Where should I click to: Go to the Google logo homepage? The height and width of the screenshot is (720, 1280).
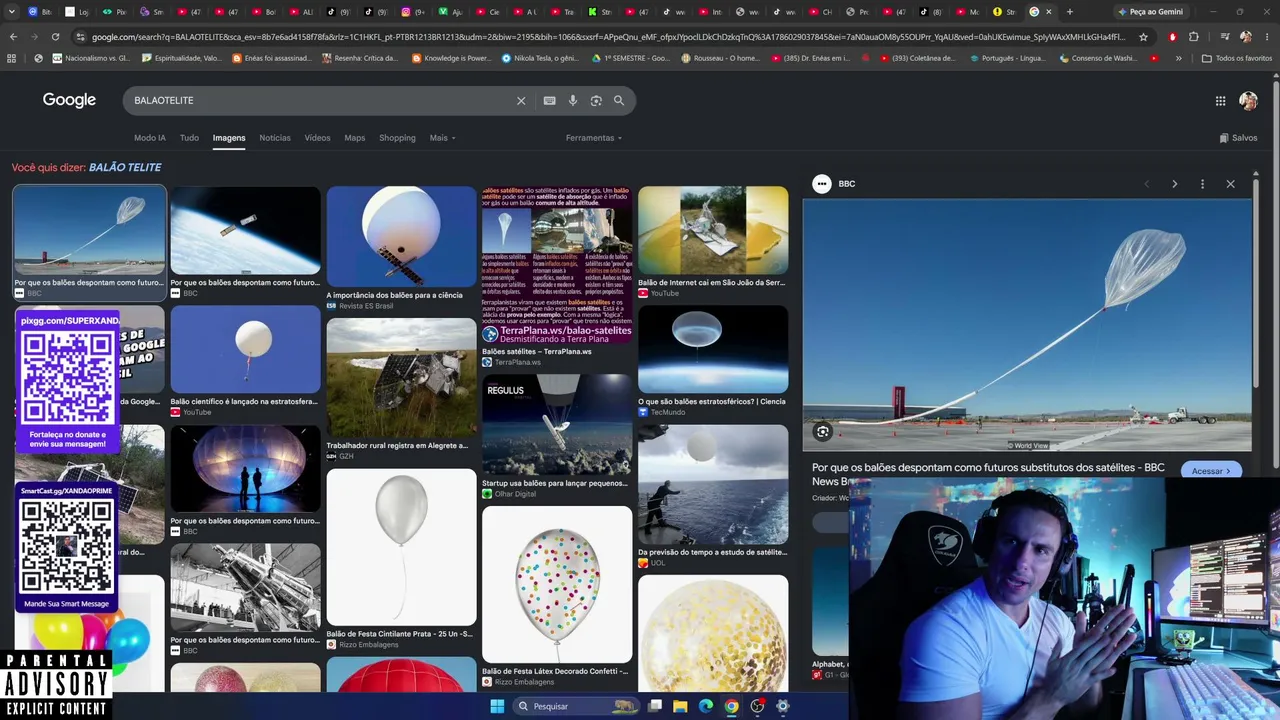pos(69,100)
